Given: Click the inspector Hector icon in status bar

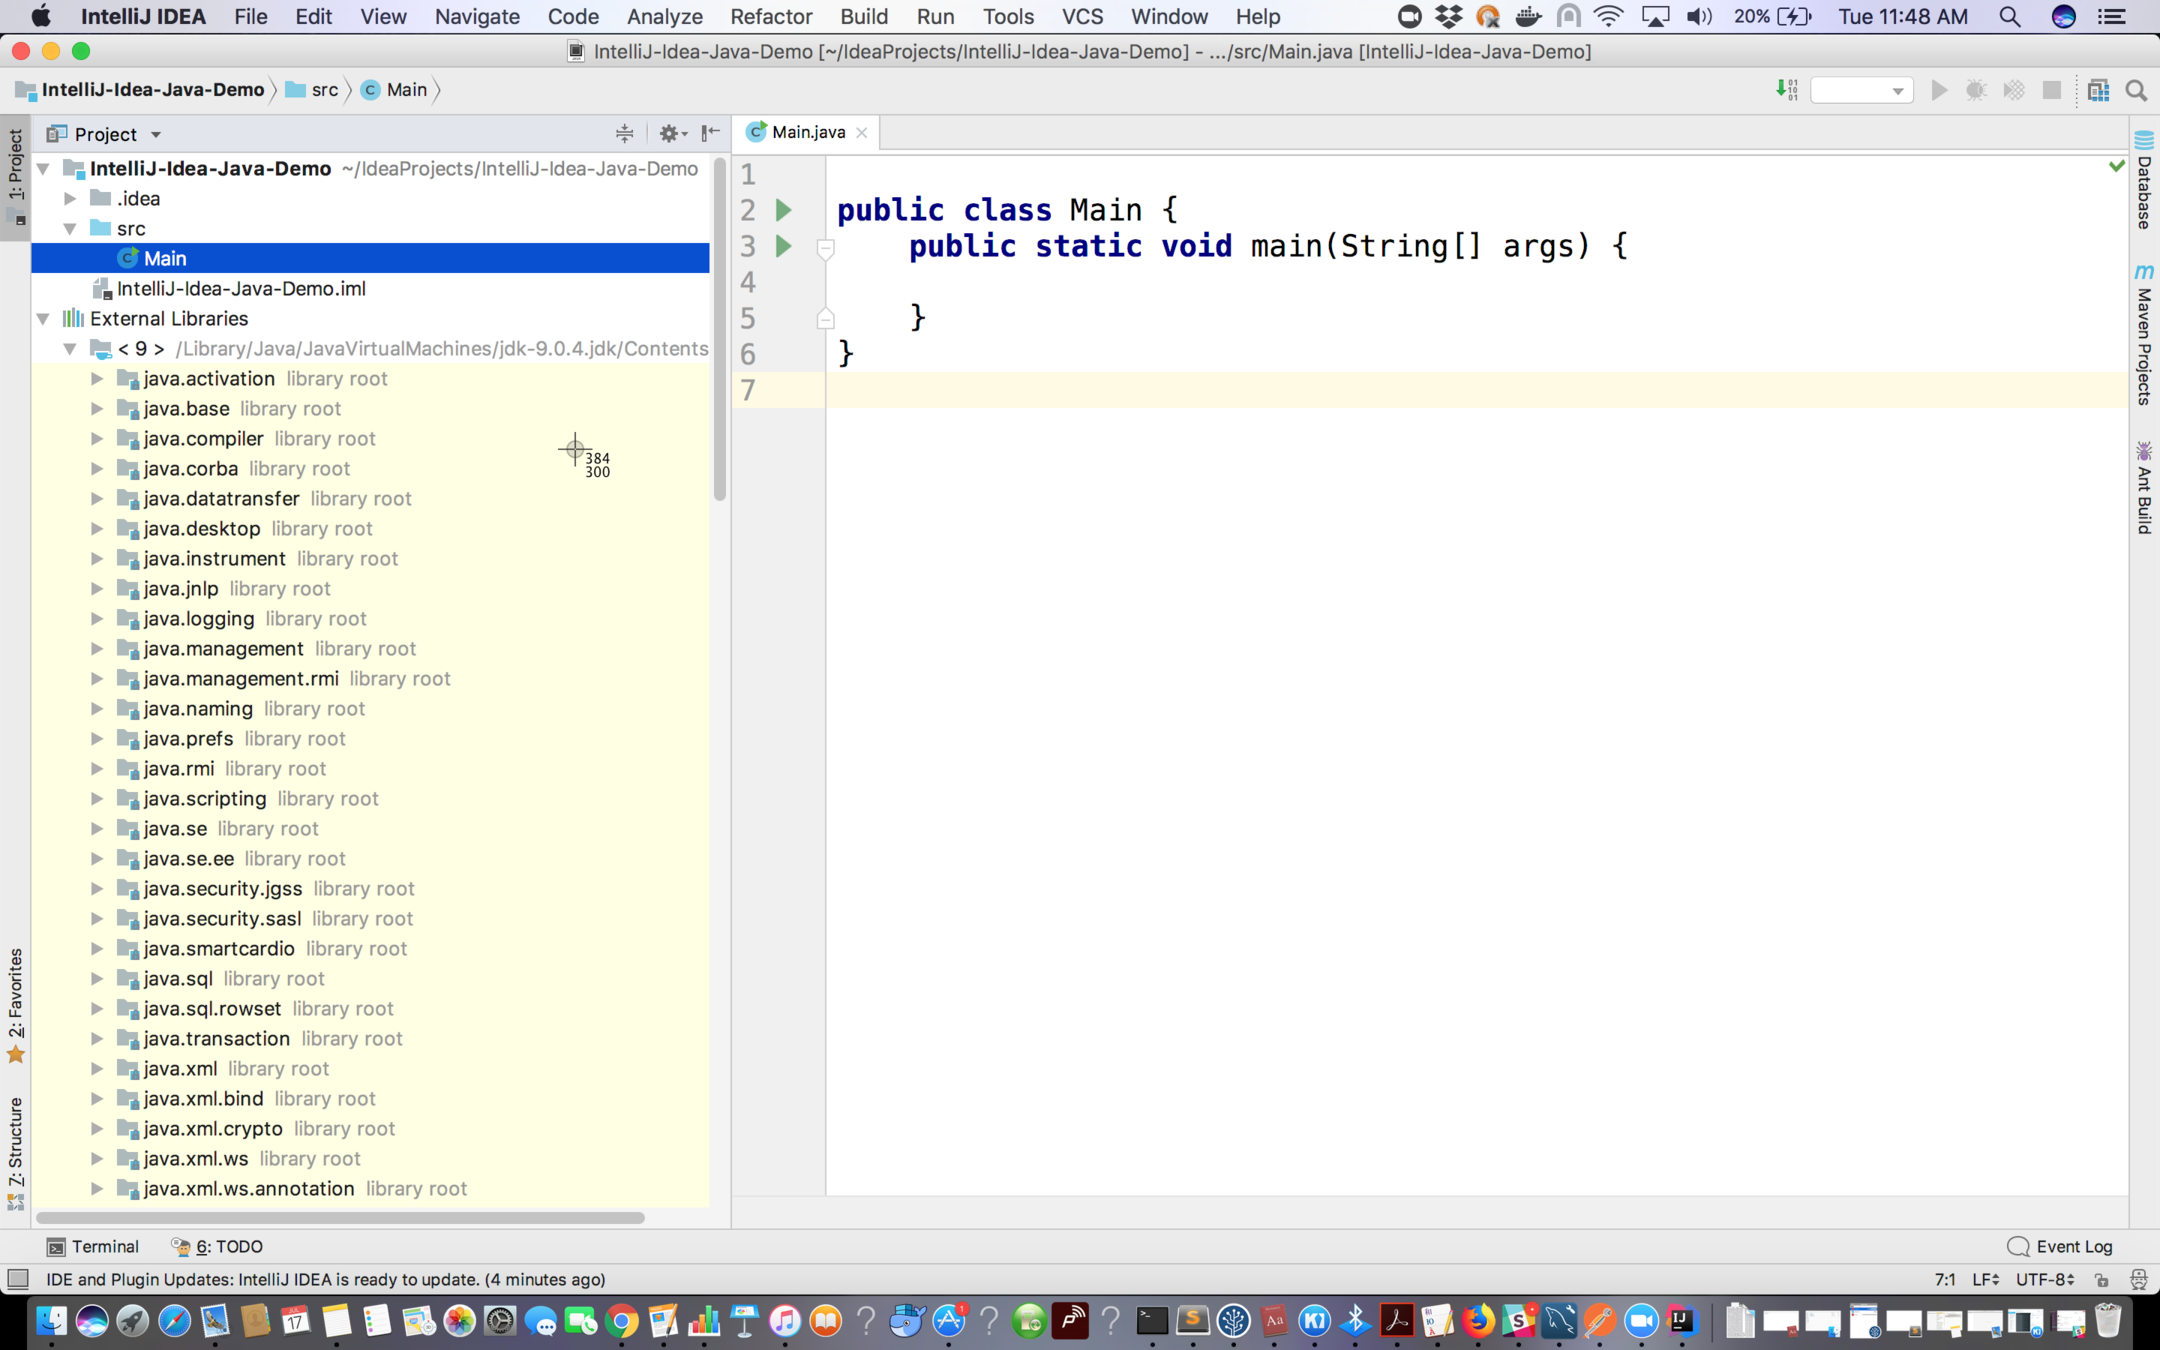Looking at the screenshot, I should [x=2138, y=1279].
